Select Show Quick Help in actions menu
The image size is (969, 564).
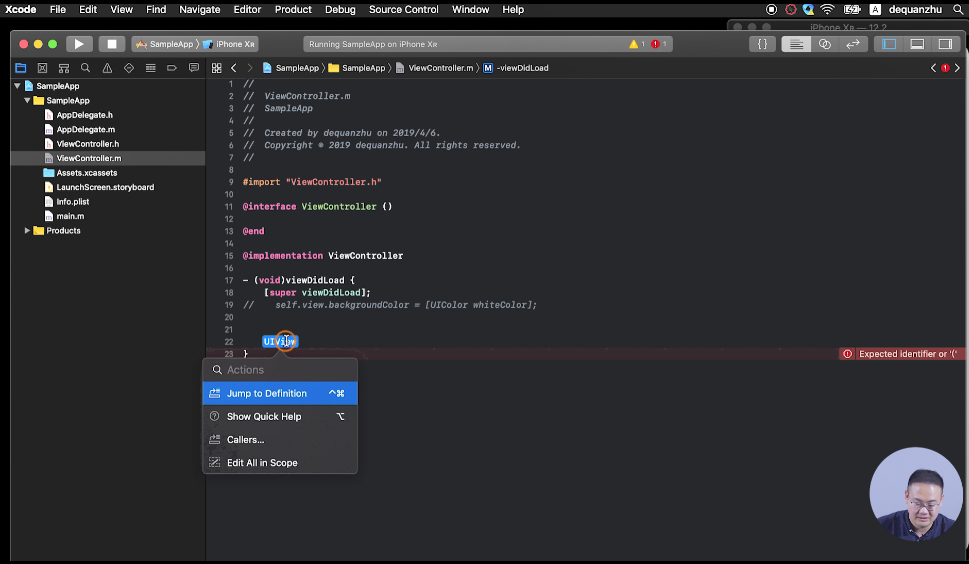[263, 417]
